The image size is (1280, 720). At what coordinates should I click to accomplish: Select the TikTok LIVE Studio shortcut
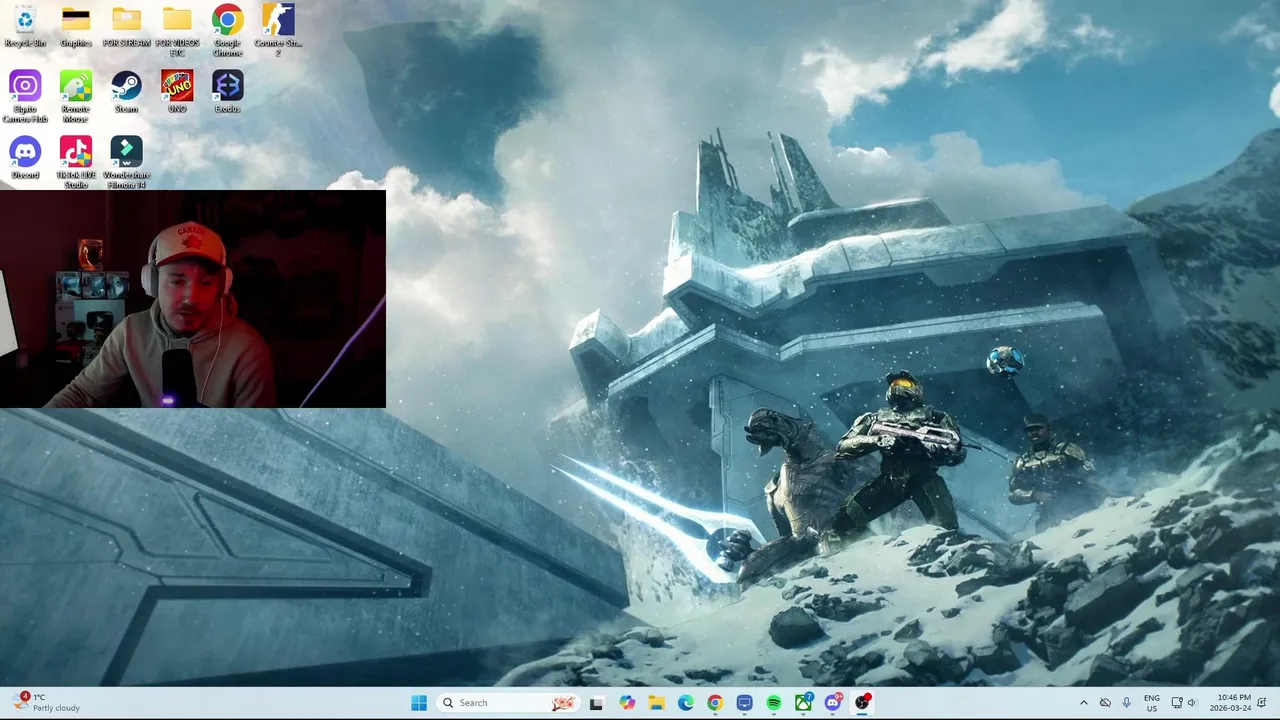[76, 163]
